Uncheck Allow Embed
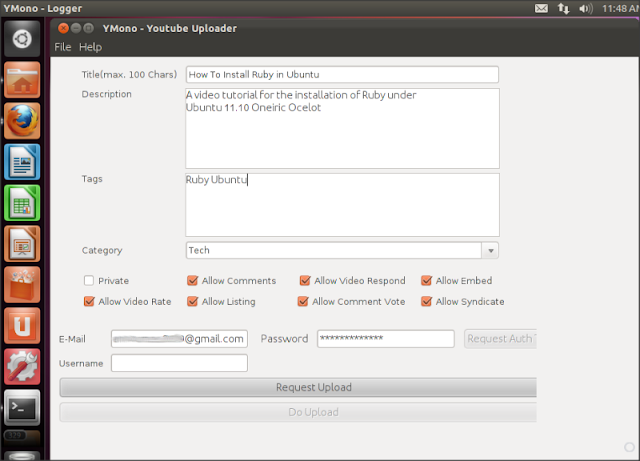Image resolution: width=640 pixels, height=461 pixels. pyautogui.click(x=427, y=281)
